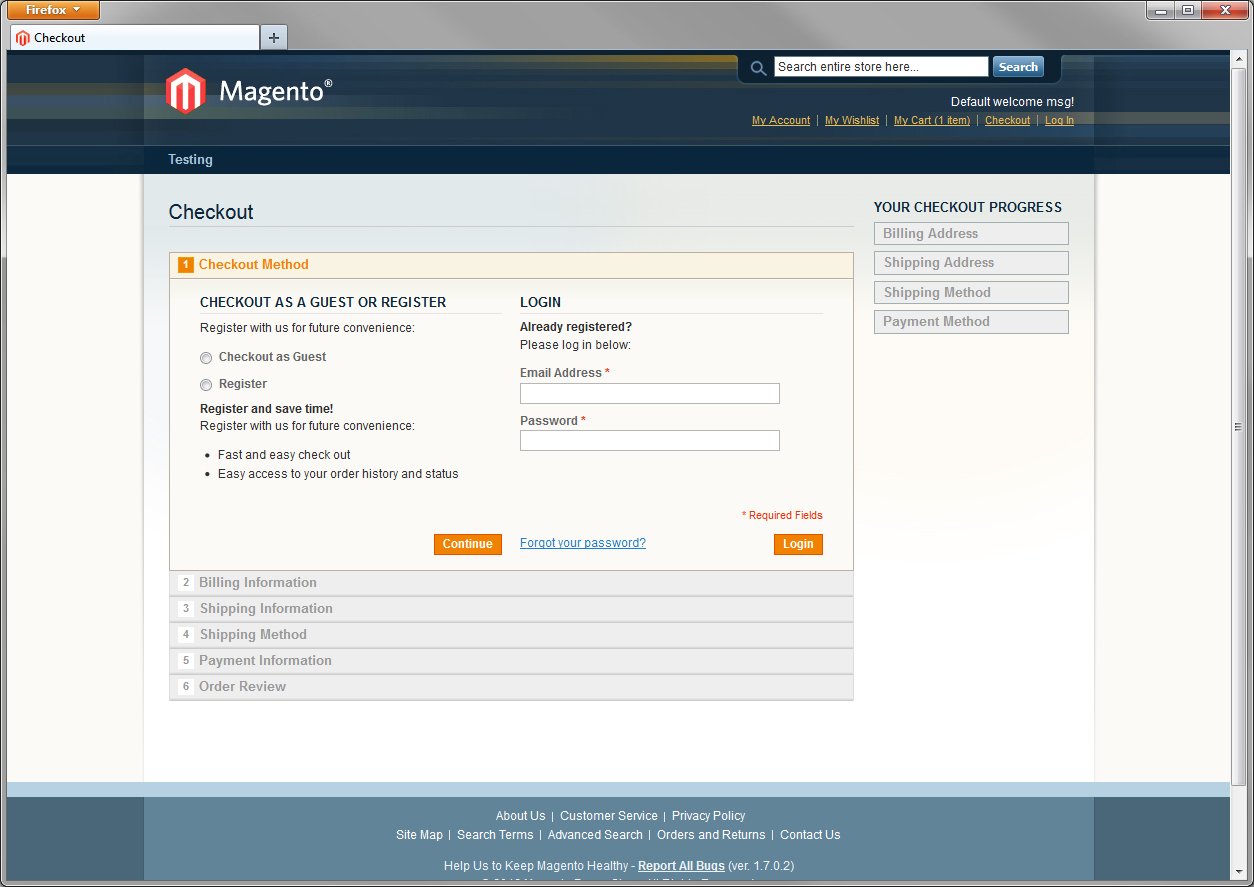Click the Magento logo
1254x887 pixels.
(x=249, y=91)
